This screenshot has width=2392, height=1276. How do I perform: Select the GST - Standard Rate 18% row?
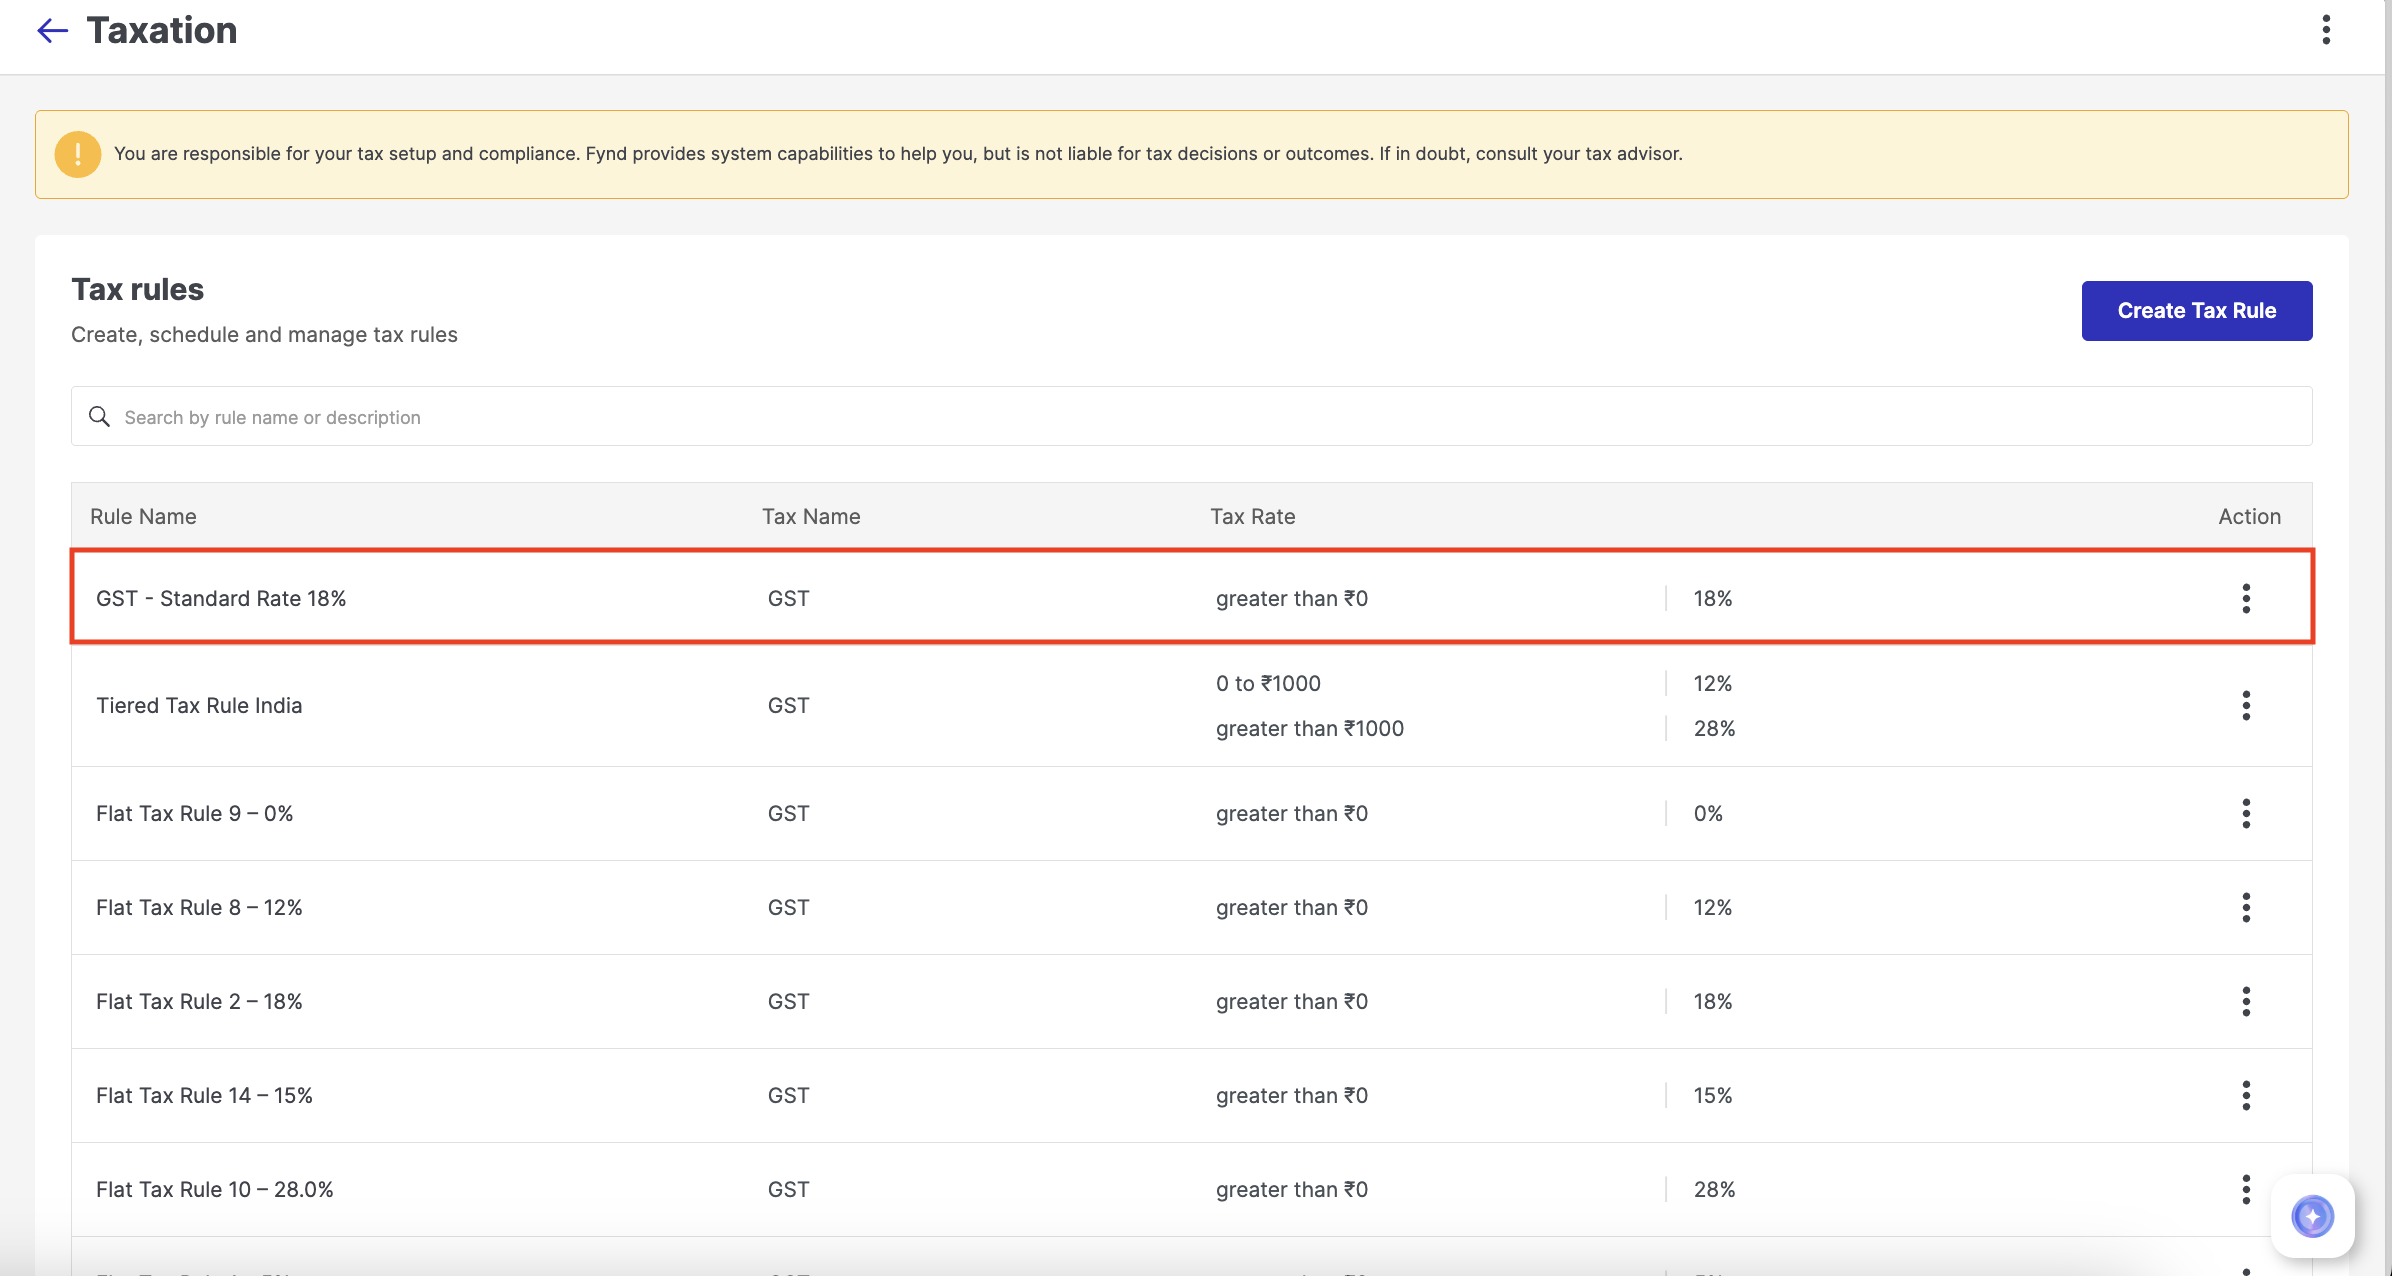tap(221, 598)
